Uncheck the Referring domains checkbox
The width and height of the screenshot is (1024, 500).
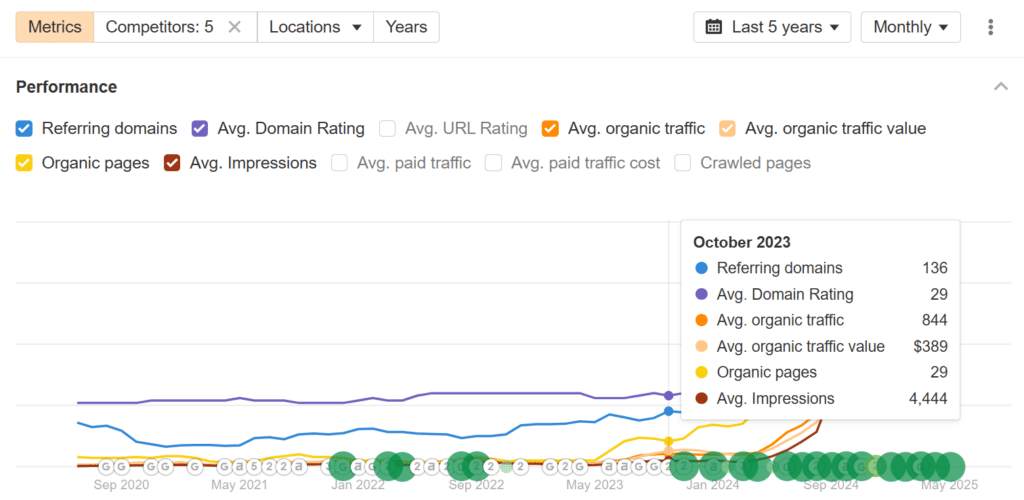(x=24, y=129)
